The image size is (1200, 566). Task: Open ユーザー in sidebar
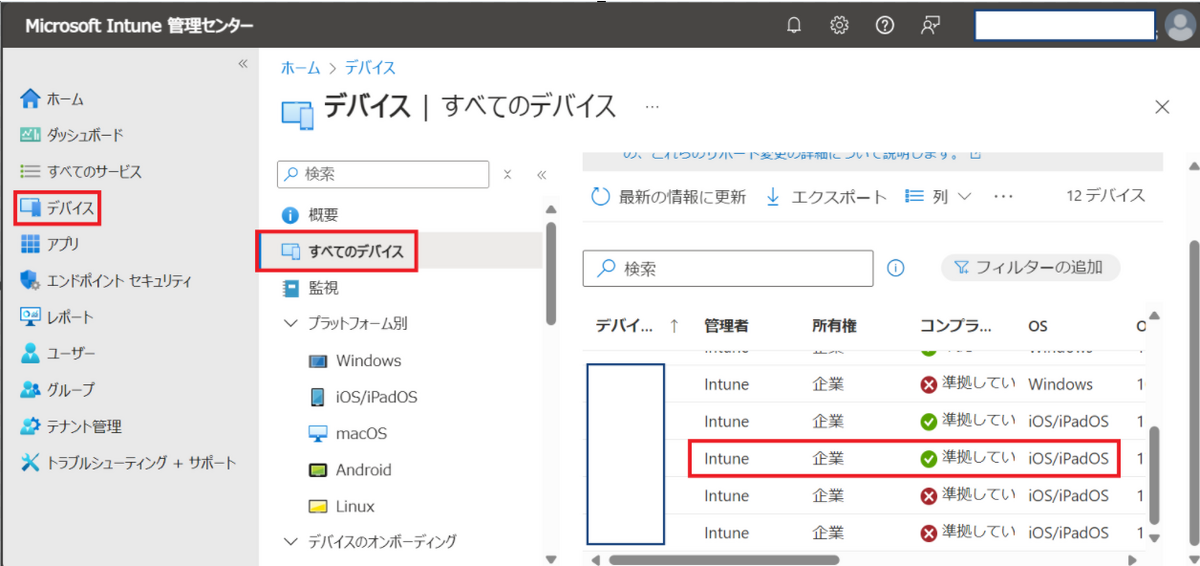(58, 353)
